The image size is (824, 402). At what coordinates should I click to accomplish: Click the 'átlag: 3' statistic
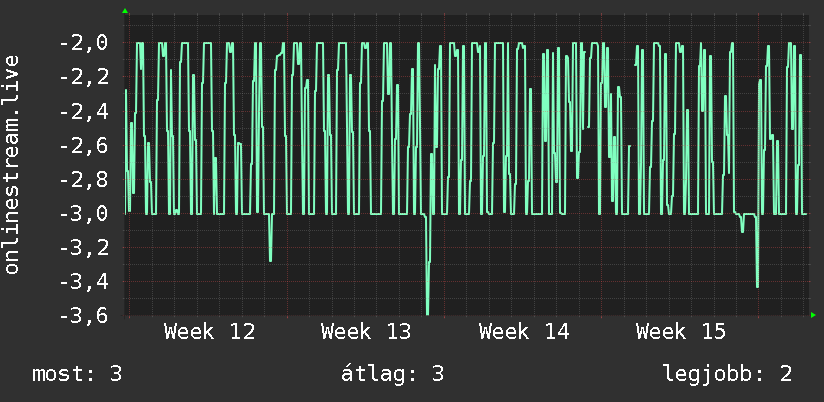(393, 374)
